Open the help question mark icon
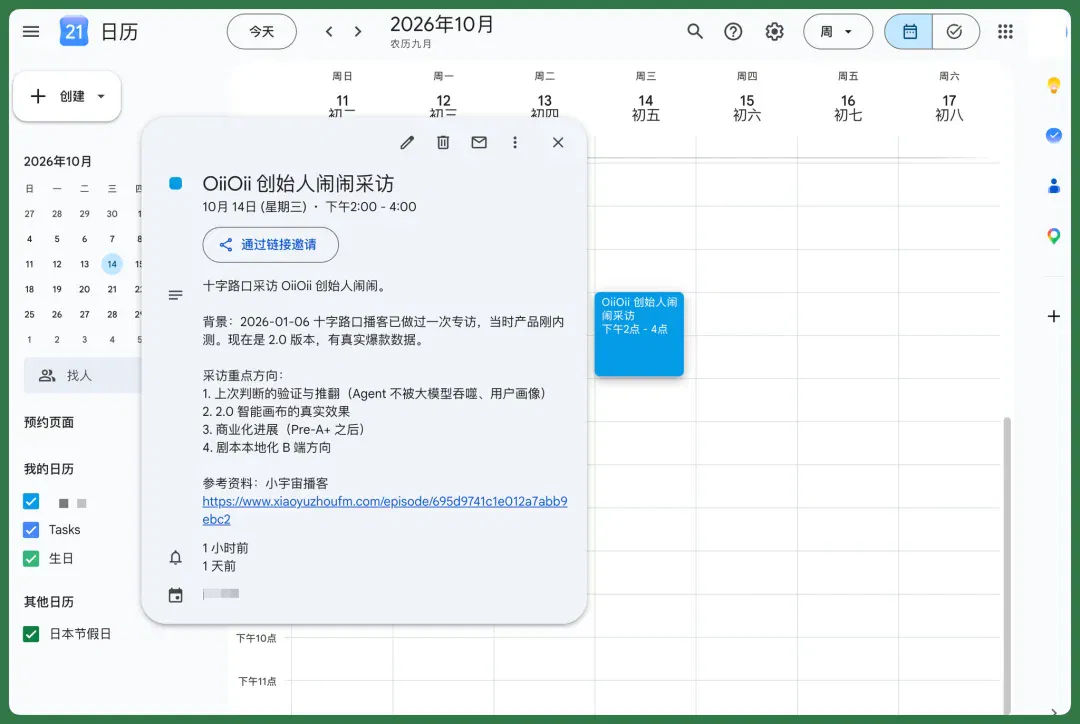 click(734, 32)
